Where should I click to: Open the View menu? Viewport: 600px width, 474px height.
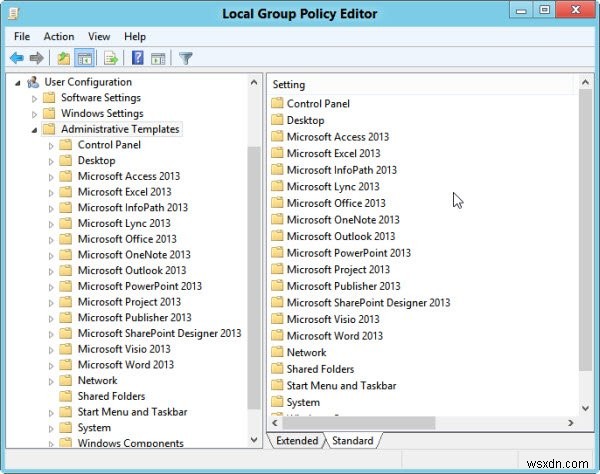99,36
